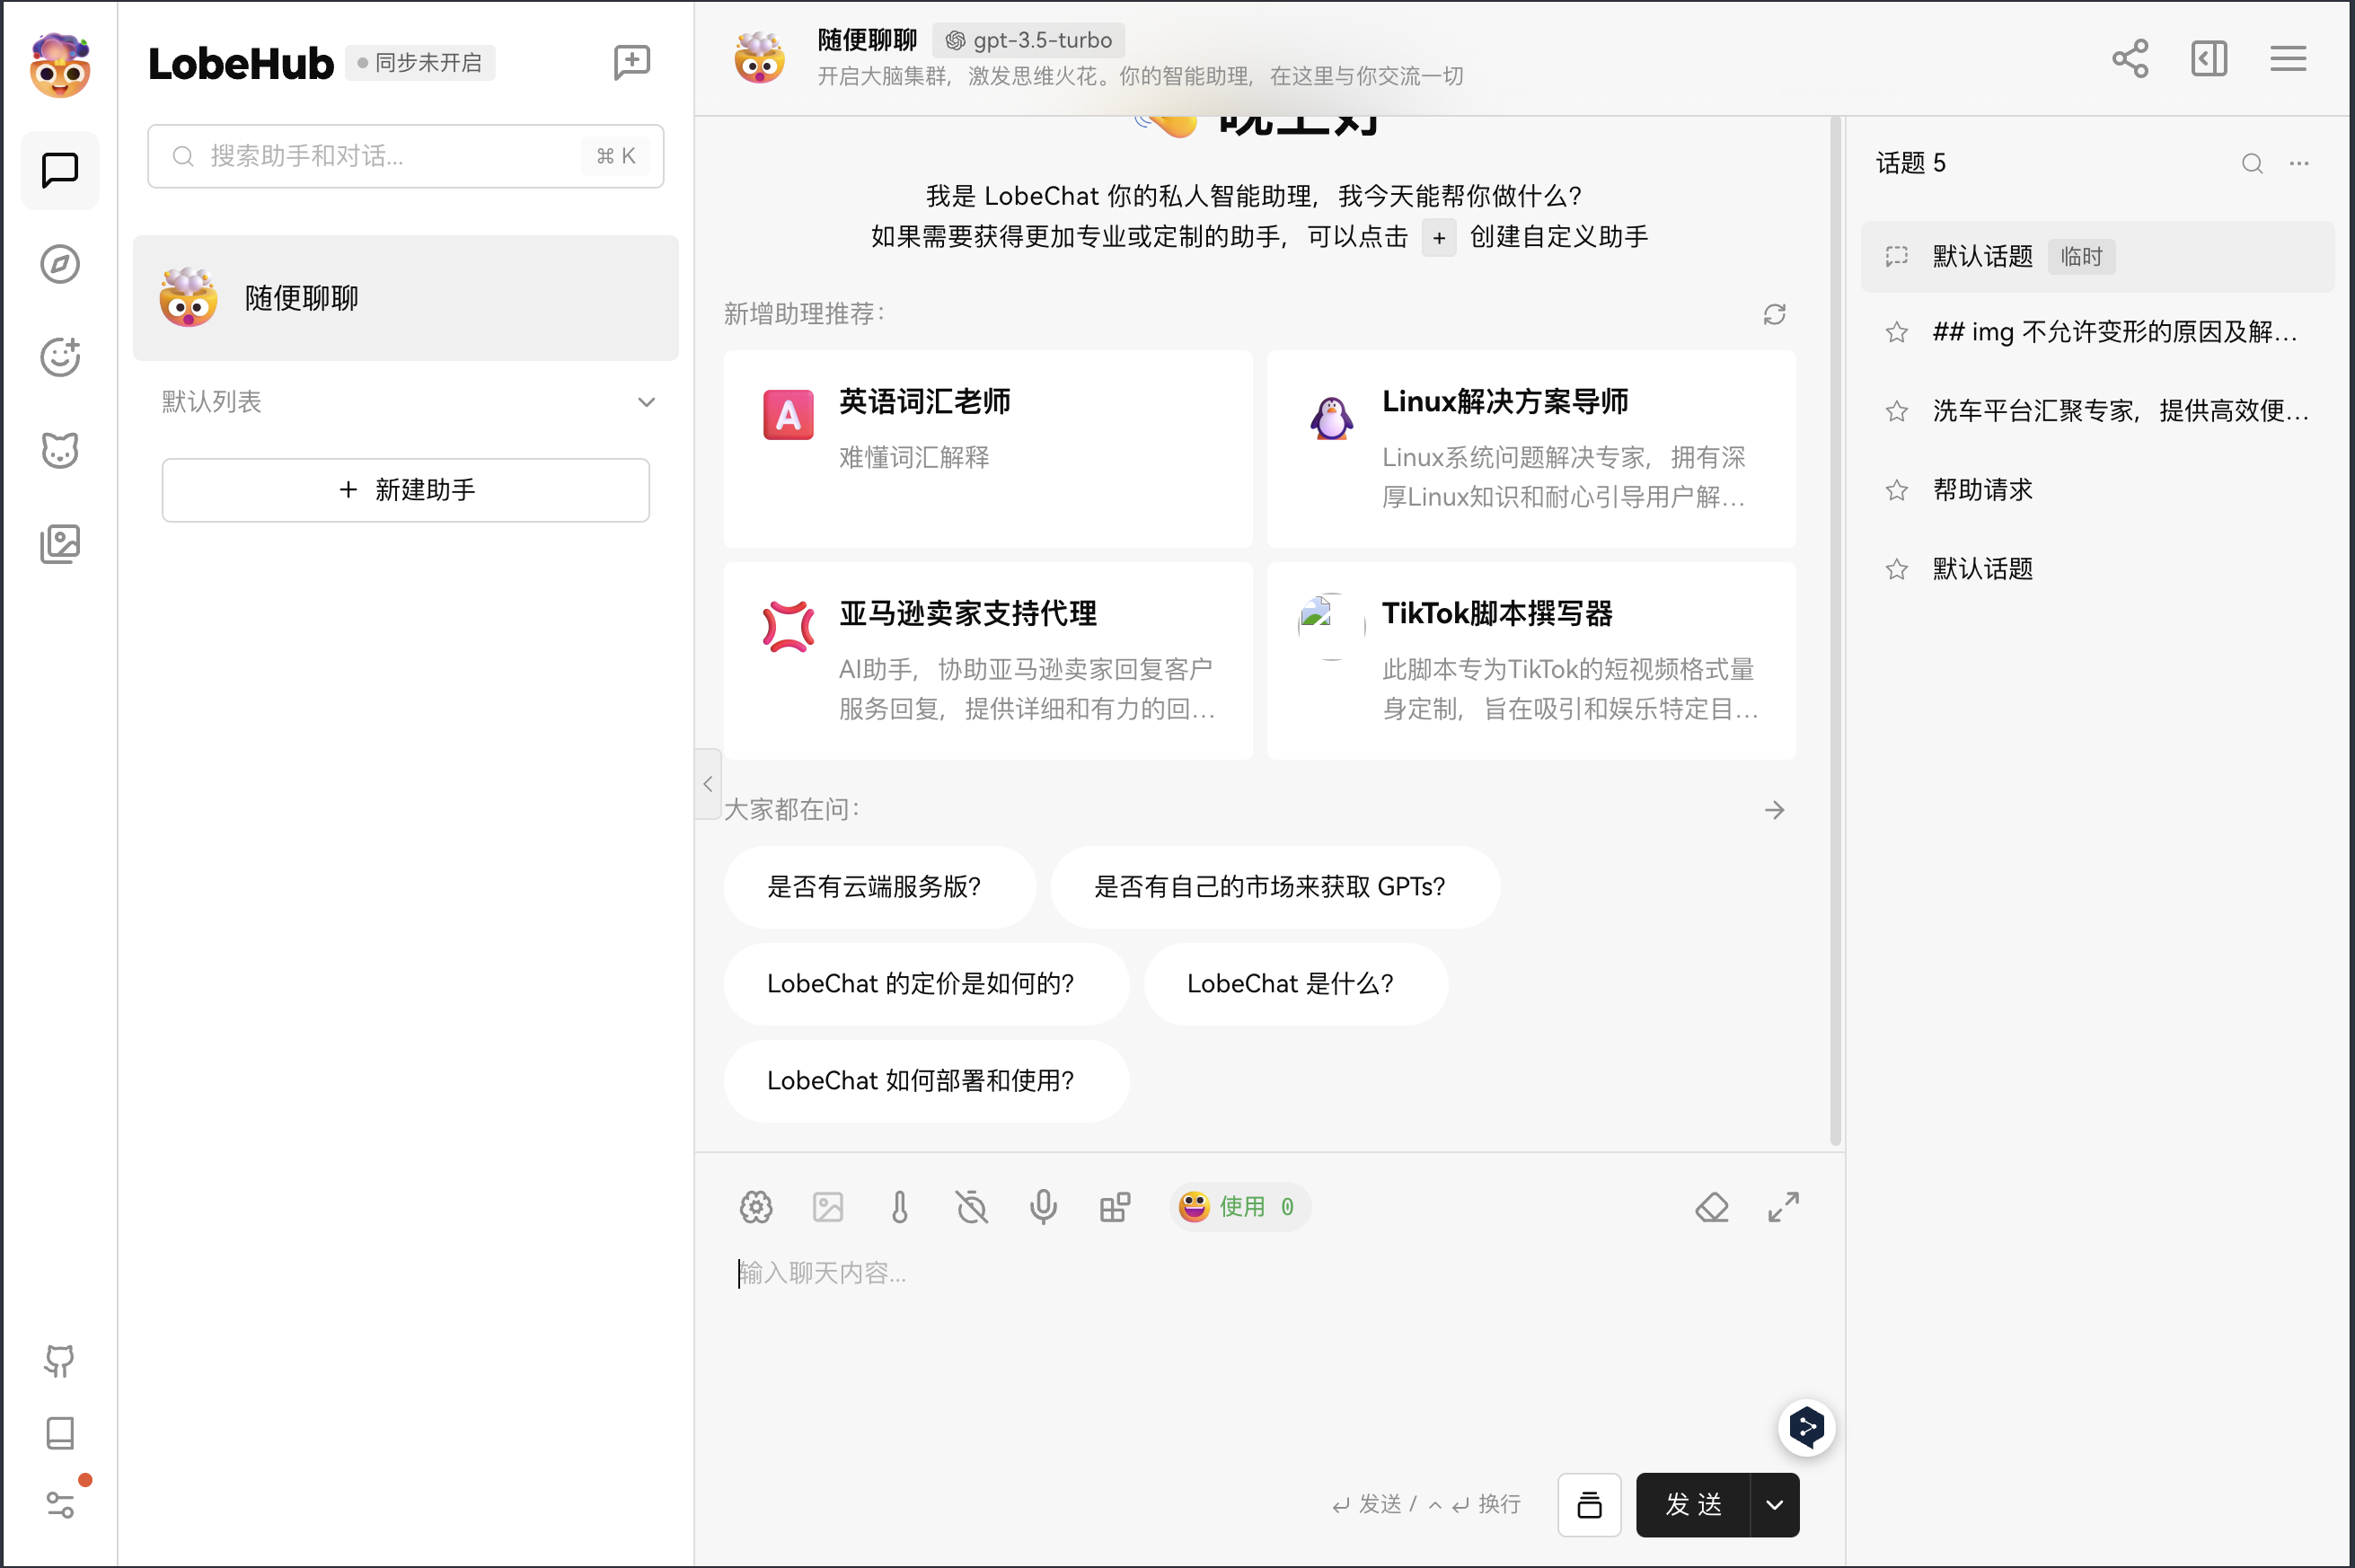Open the send button dropdown arrow
The width and height of the screenshot is (2355, 1568).
point(1775,1504)
